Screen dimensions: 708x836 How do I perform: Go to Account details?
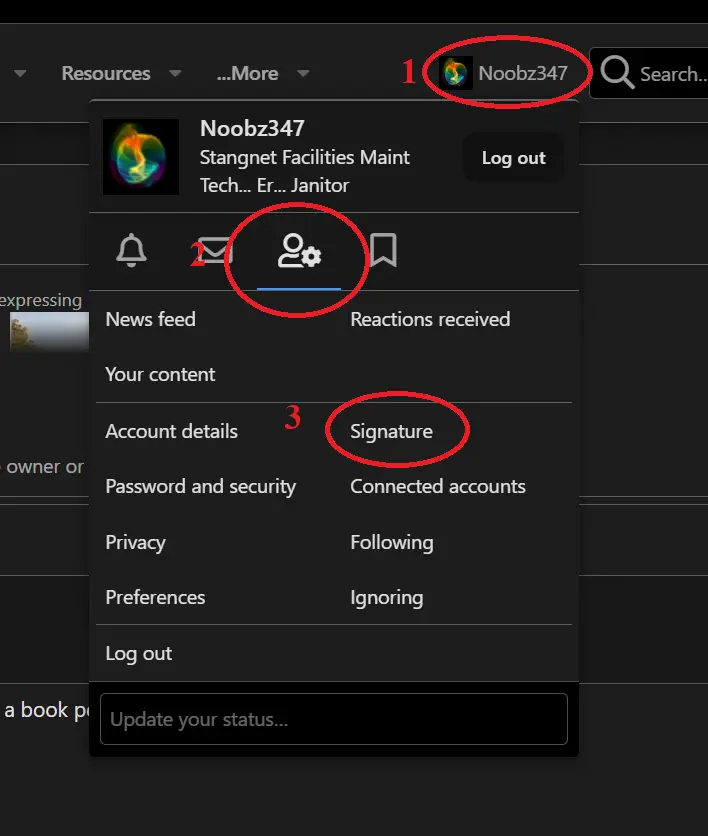point(171,431)
